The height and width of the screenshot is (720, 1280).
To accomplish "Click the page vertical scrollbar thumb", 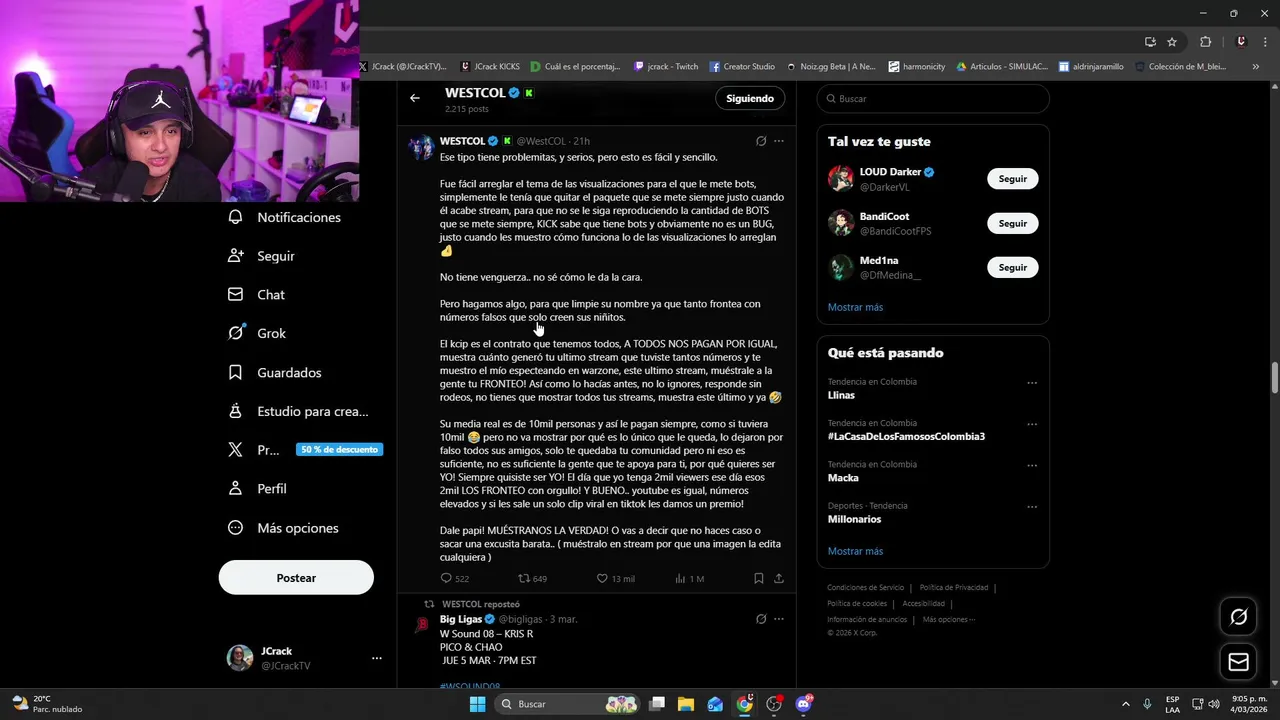I will (1275, 379).
